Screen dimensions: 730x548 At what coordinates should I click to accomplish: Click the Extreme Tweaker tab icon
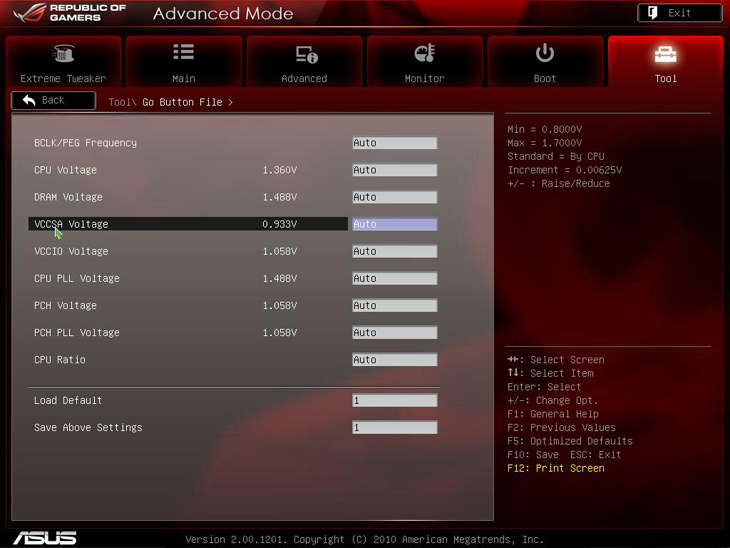[x=63, y=54]
